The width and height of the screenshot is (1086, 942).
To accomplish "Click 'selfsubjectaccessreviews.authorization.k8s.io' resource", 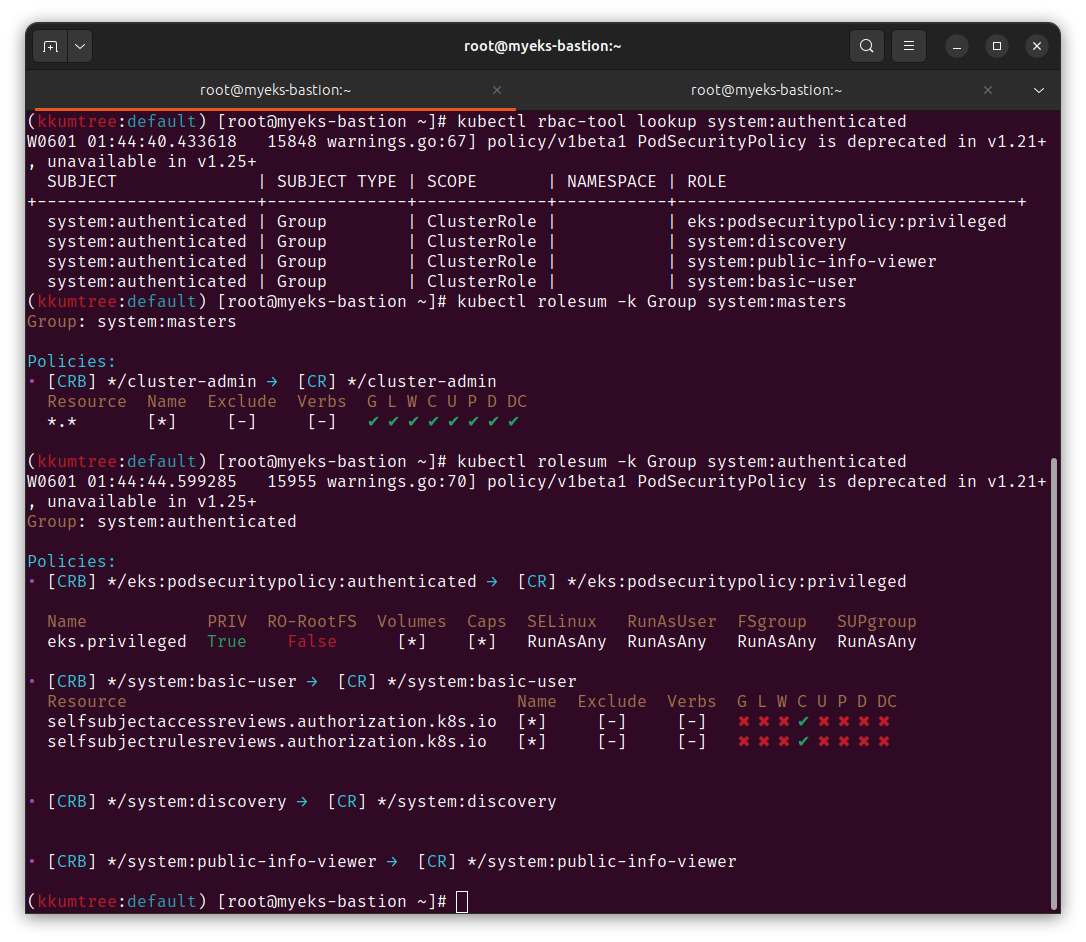I will (272, 722).
